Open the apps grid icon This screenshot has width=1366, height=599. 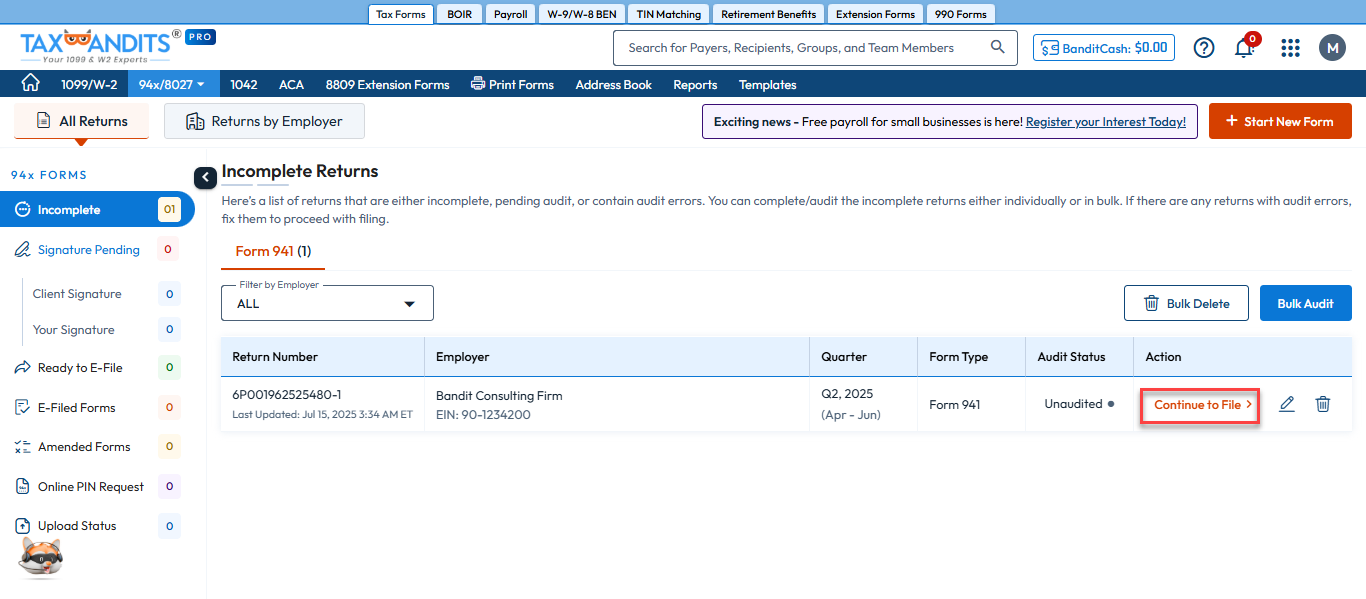(x=1290, y=47)
